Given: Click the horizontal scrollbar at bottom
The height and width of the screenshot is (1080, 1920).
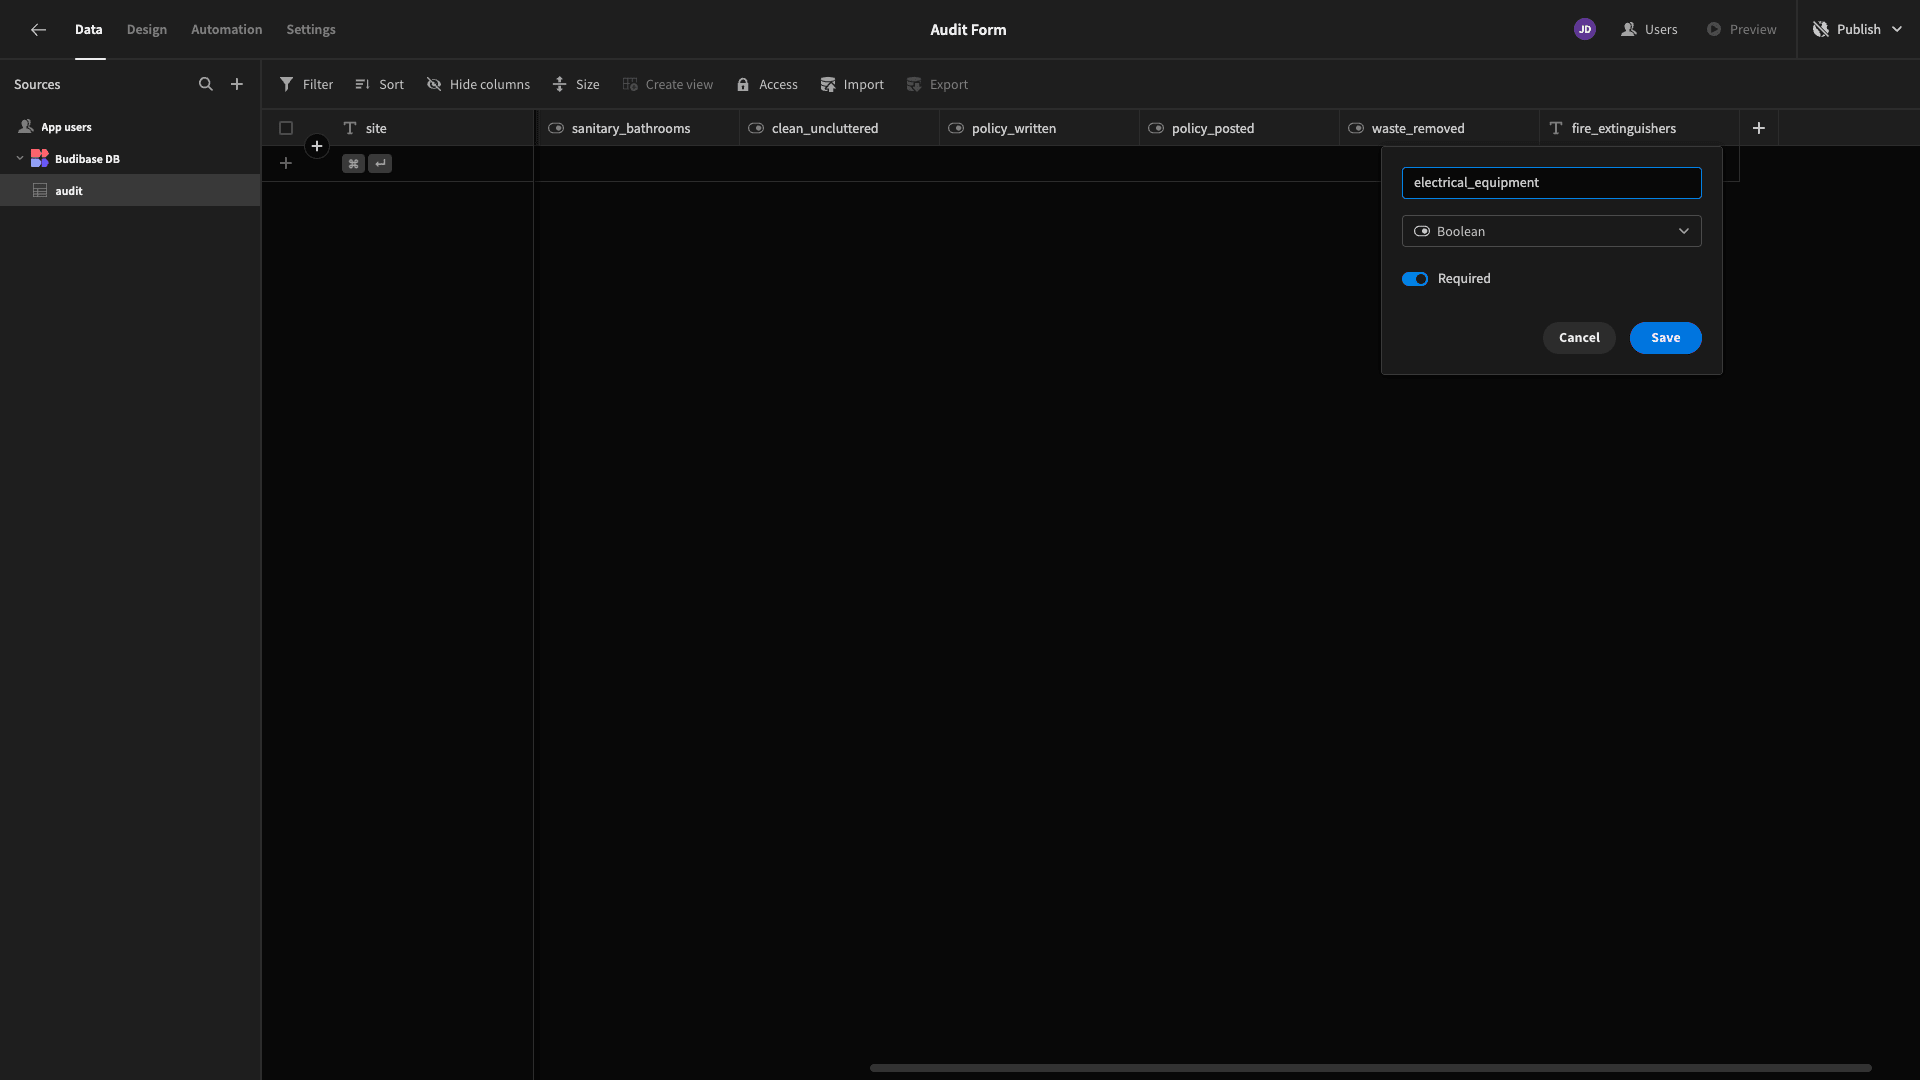Looking at the screenshot, I should coord(1370,1068).
